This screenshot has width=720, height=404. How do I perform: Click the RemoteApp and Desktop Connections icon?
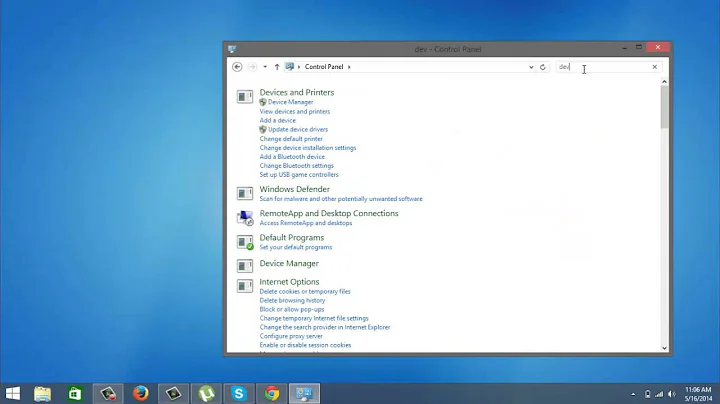245,218
